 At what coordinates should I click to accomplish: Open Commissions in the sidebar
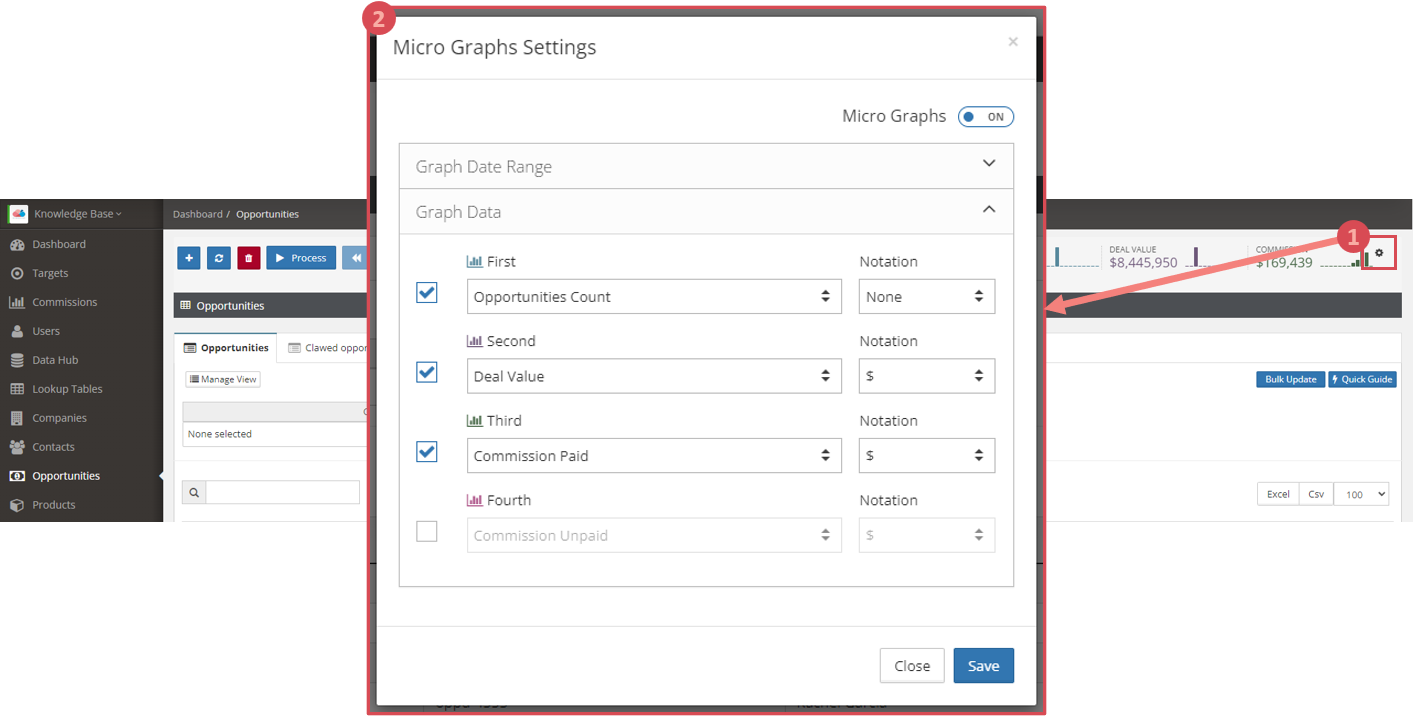(x=64, y=302)
